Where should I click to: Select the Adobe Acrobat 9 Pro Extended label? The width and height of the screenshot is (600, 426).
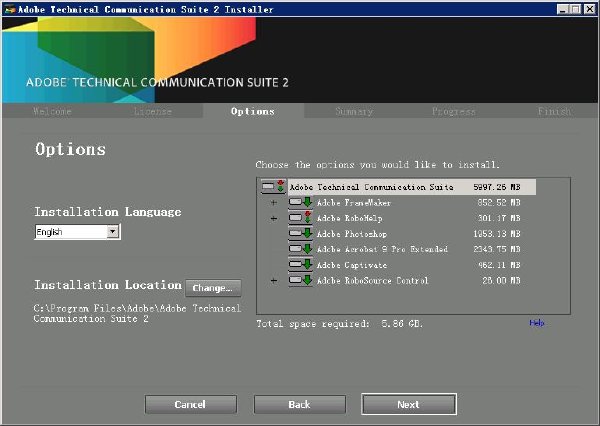(x=382, y=249)
